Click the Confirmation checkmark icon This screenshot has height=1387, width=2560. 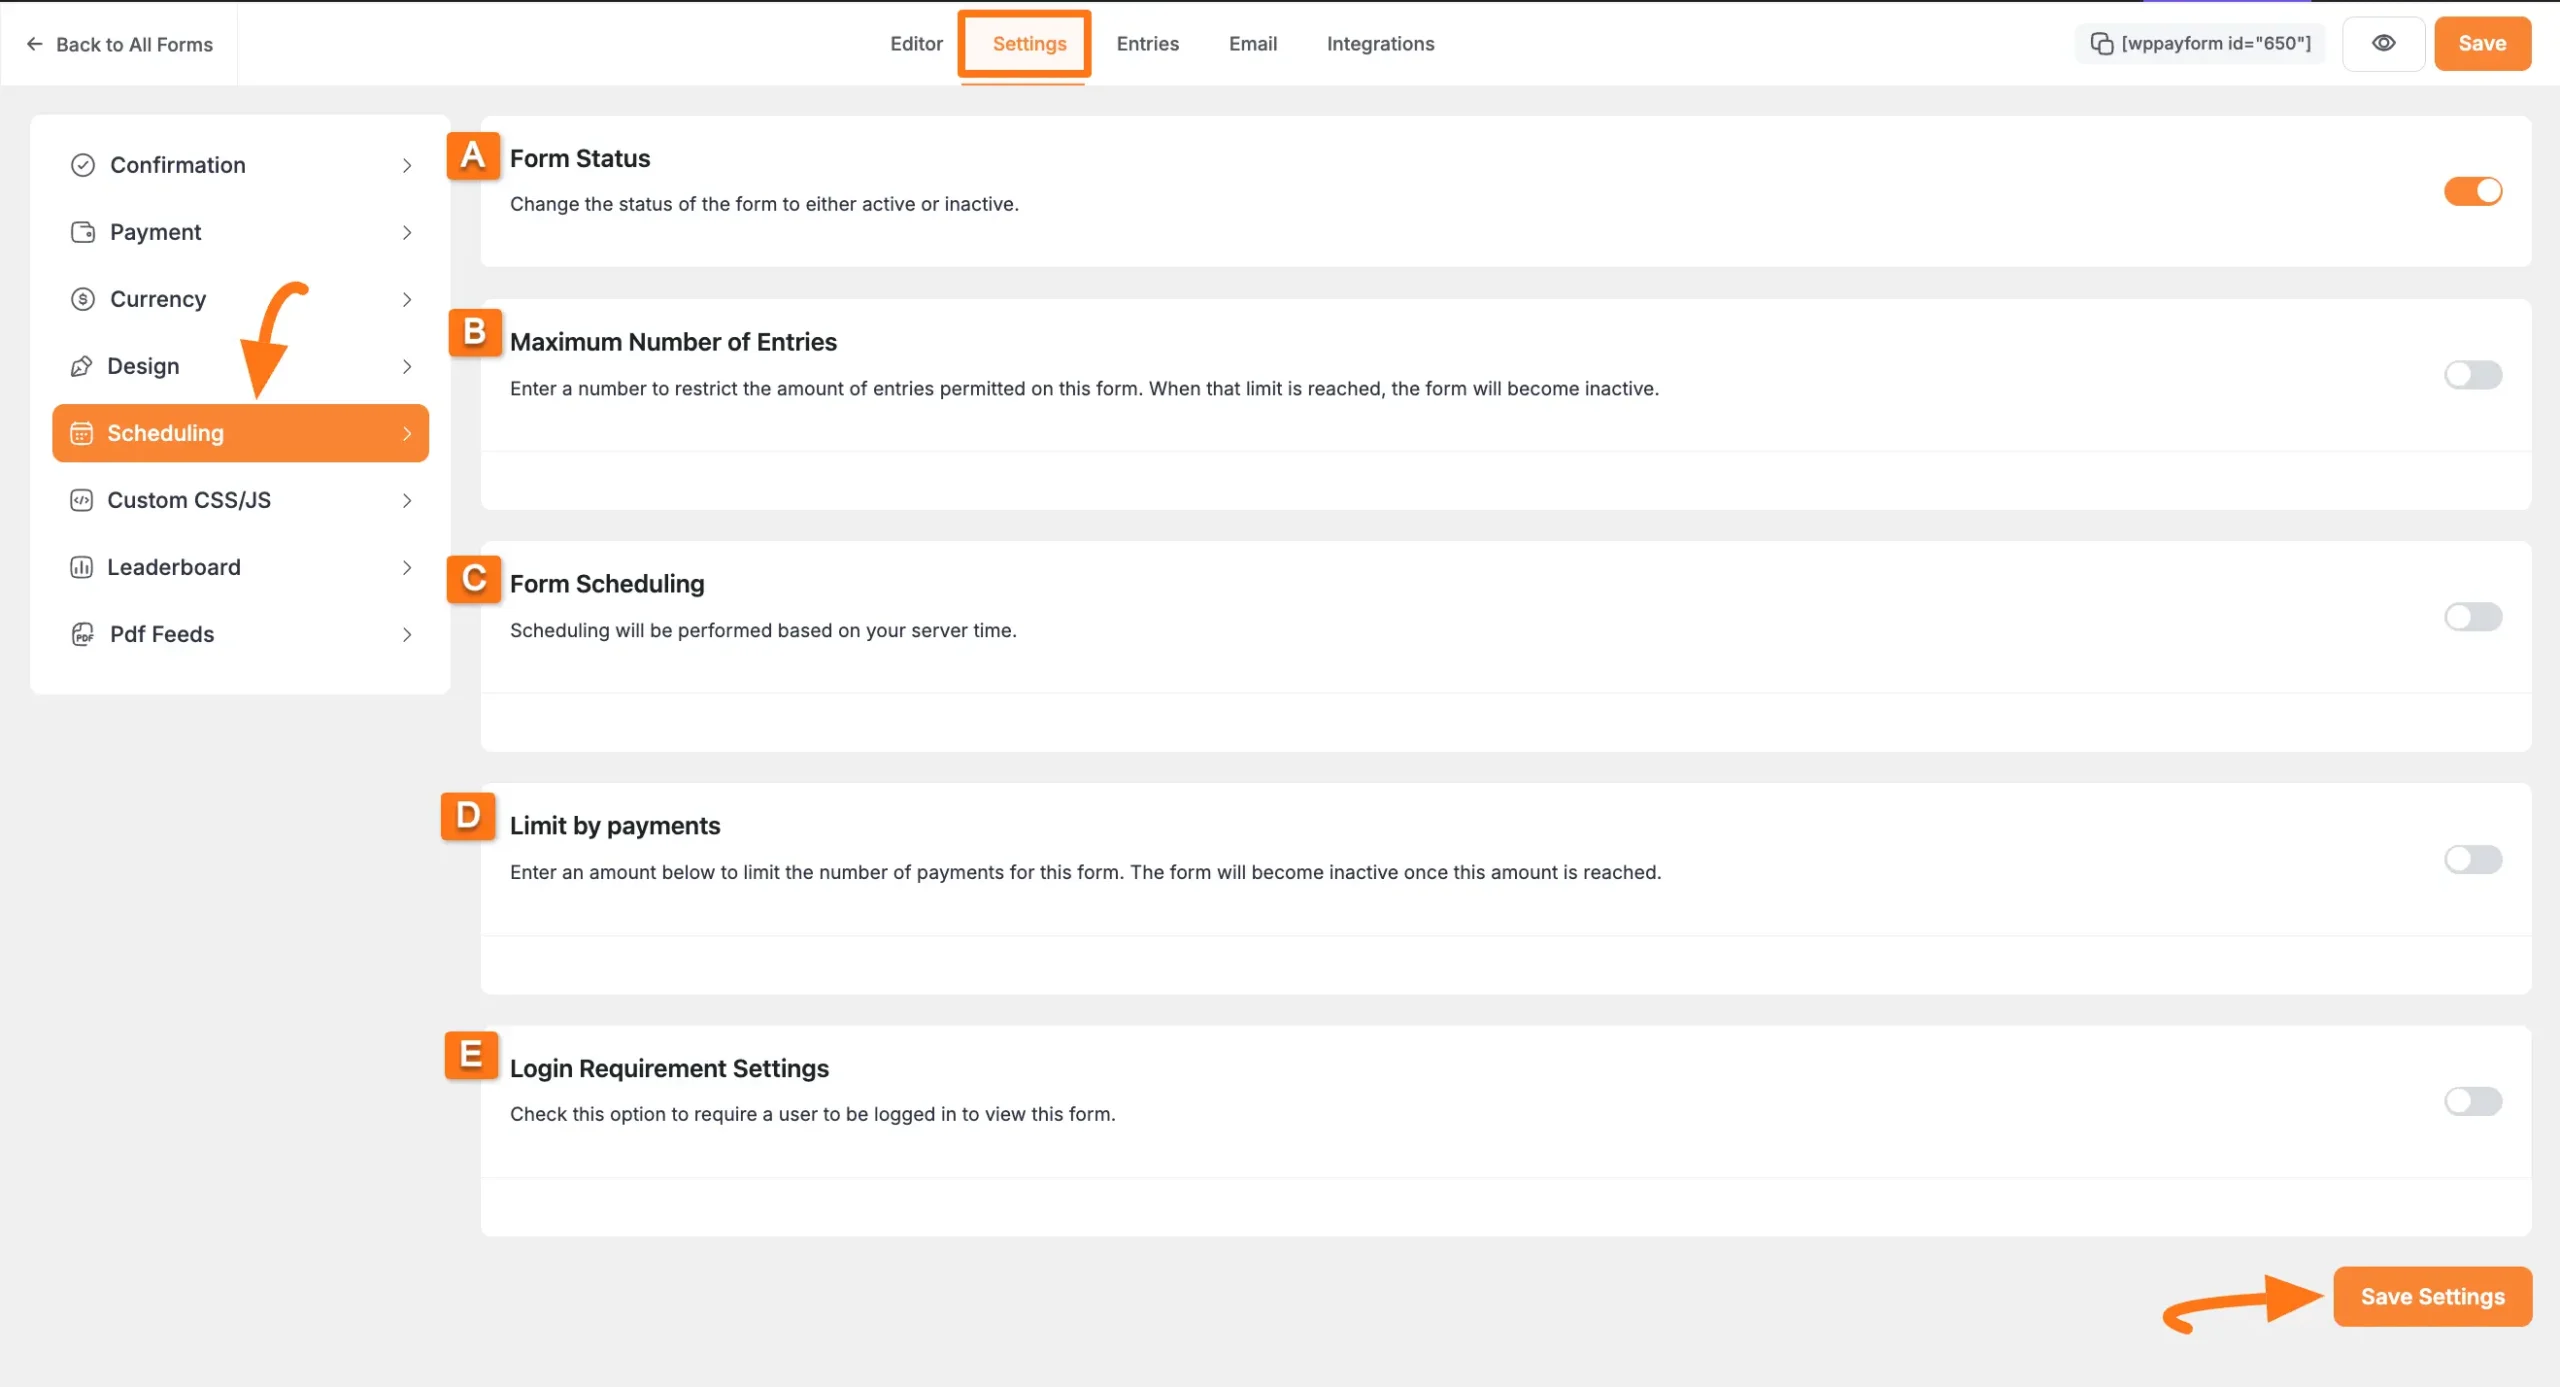(x=82, y=164)
